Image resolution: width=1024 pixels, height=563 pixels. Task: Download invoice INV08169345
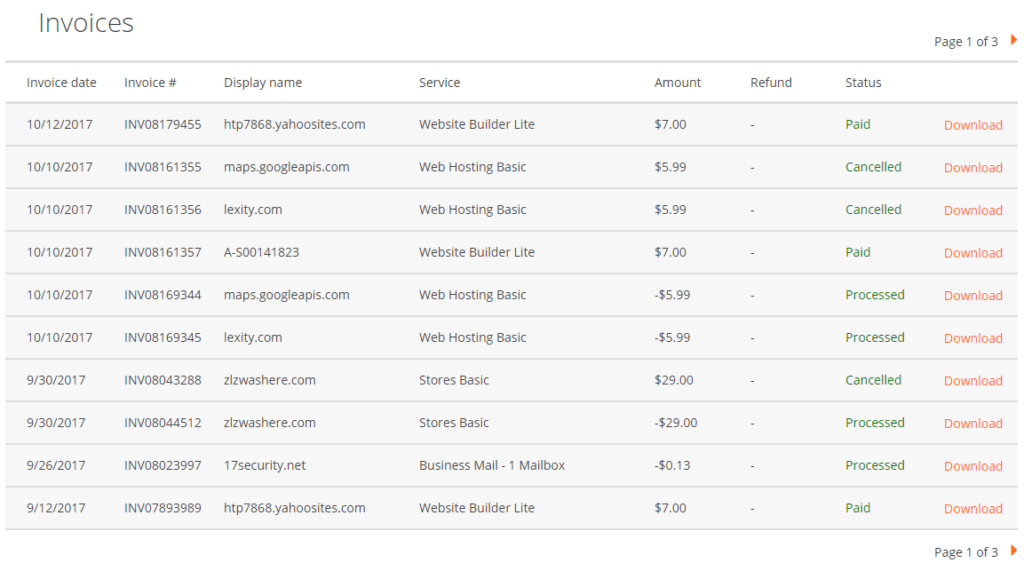tap(972, 338)
